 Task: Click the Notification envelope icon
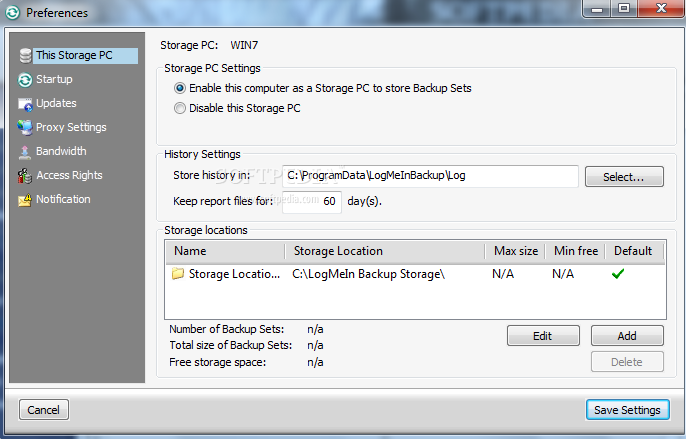pyautogui.click(x=25, y=200)
